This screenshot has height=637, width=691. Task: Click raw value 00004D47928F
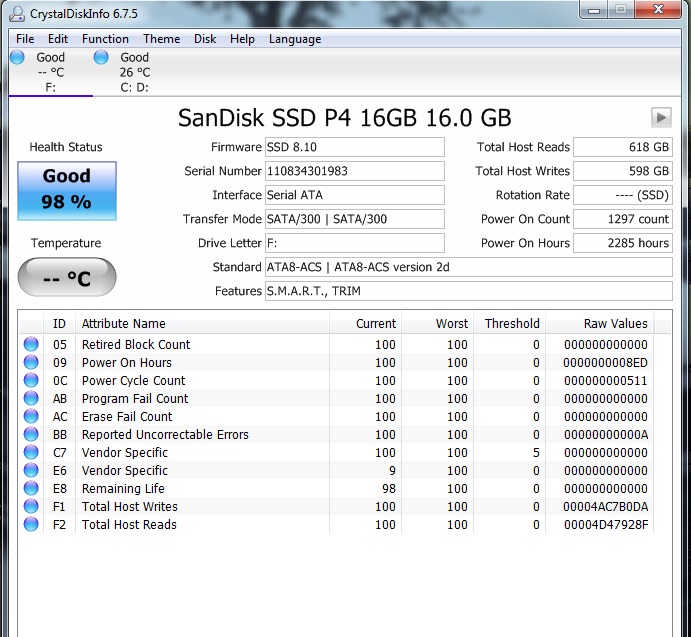click(606, 525)
